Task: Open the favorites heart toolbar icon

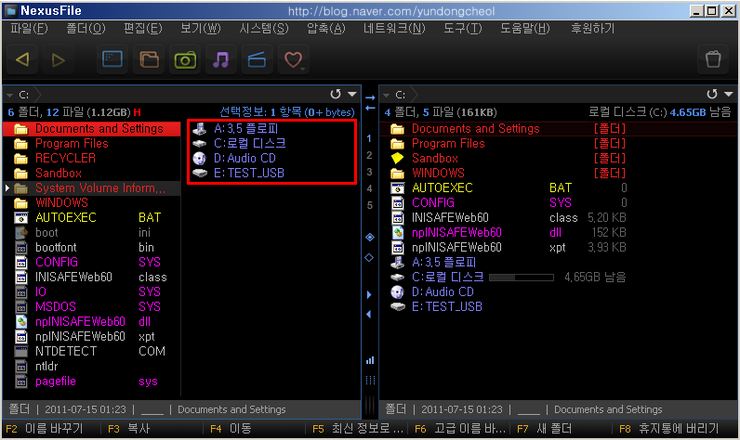Action: click(293, 60)
